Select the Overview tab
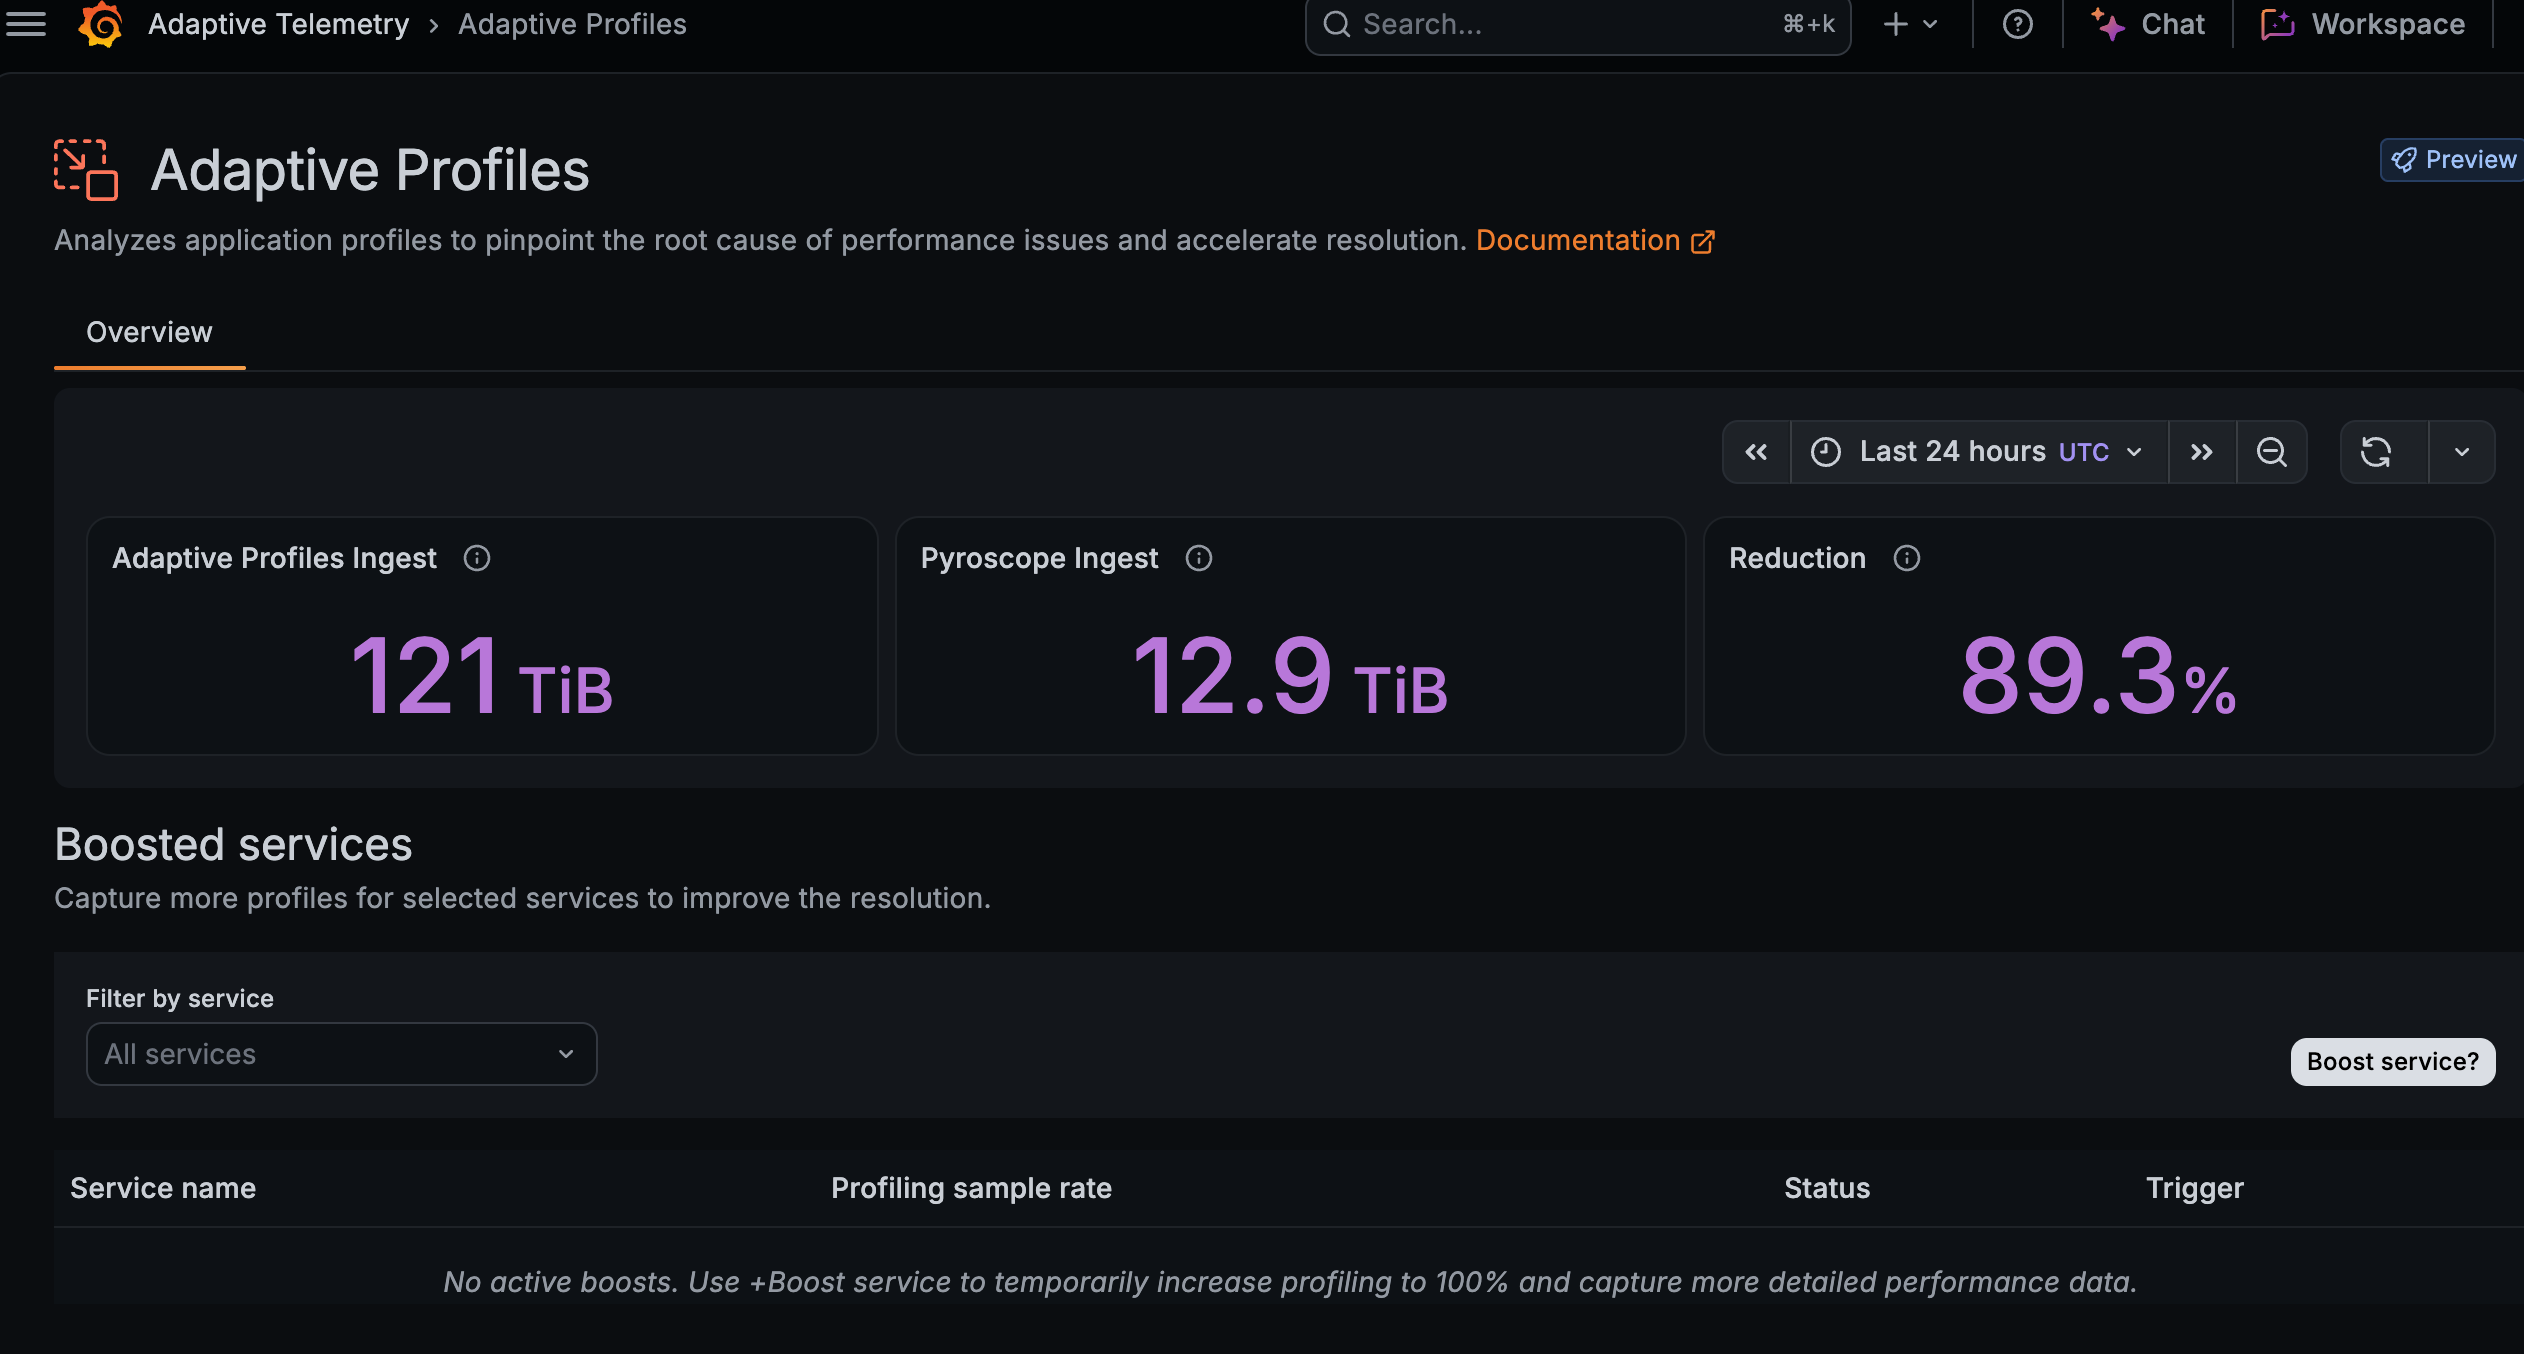This screenshot has height=1354, width=2524. [149, 332]
